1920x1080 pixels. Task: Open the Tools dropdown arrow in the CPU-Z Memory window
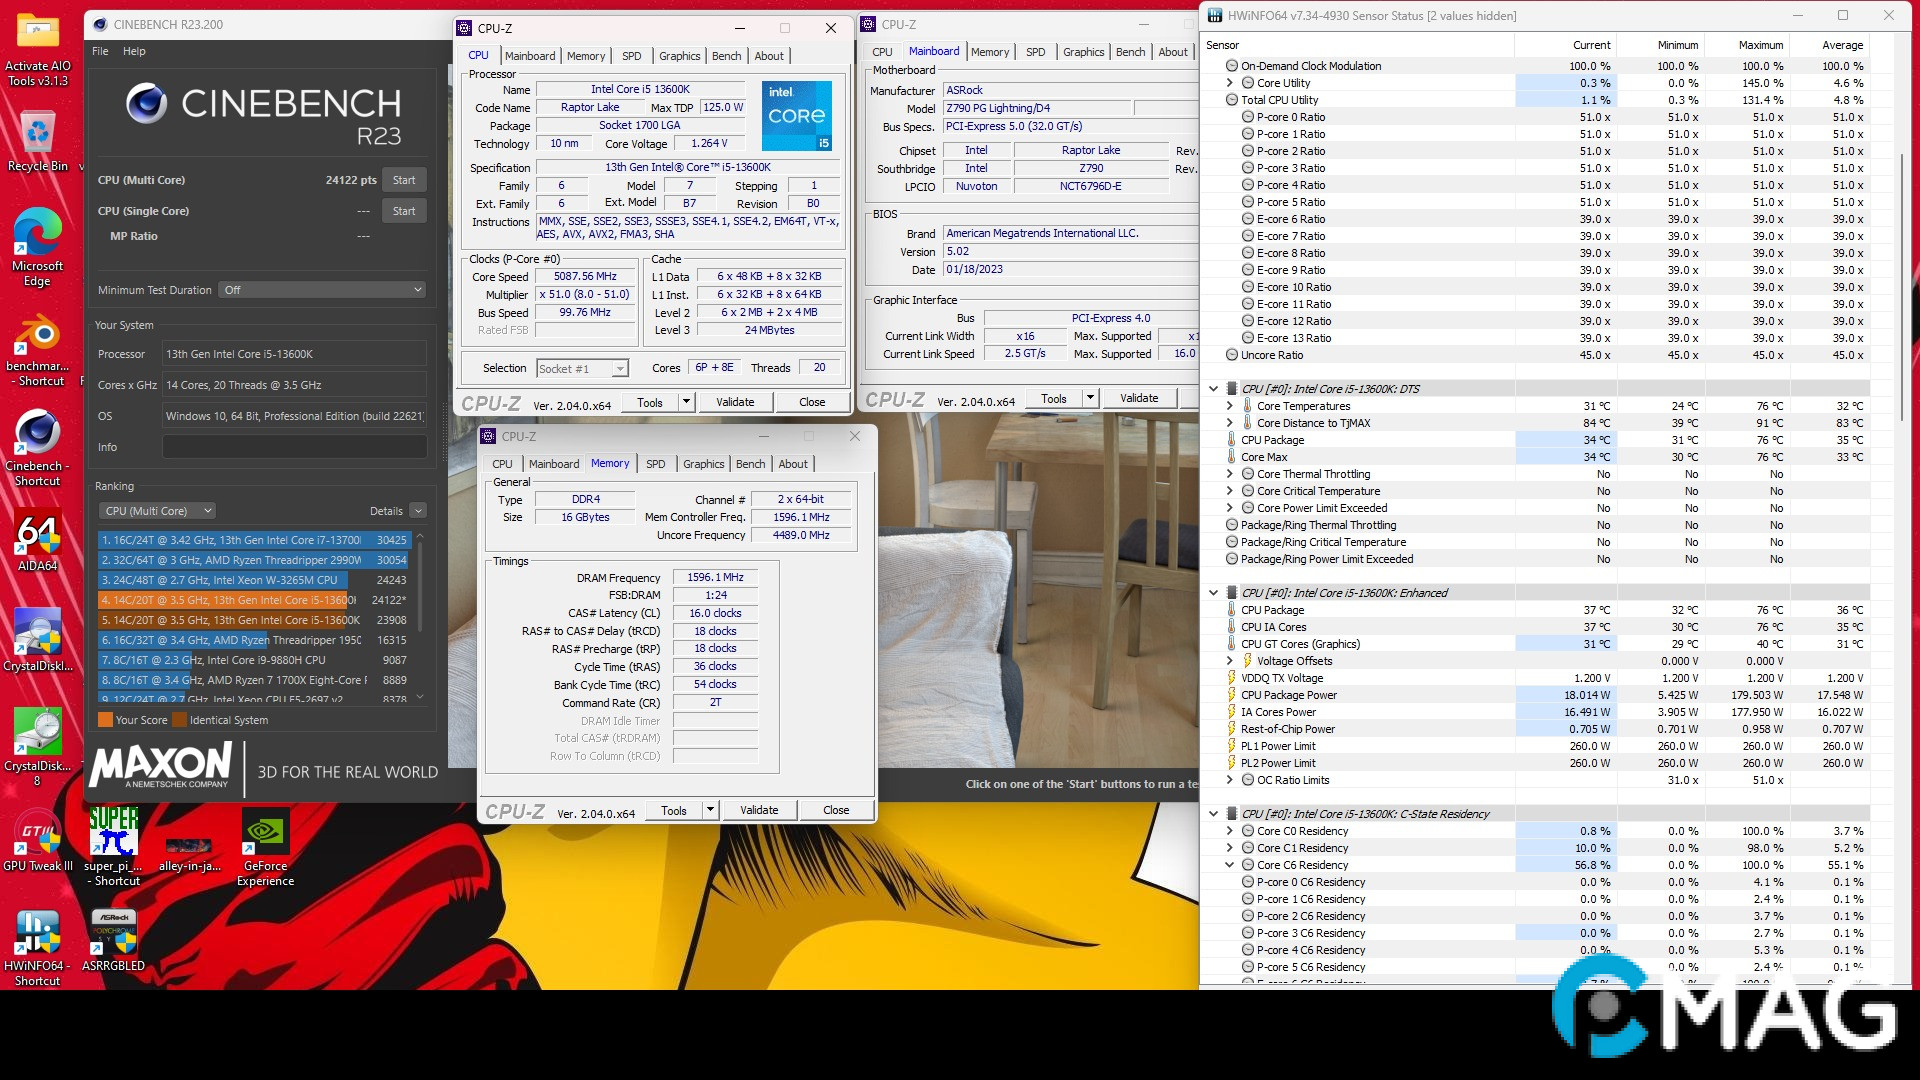[x=710, y=810]
